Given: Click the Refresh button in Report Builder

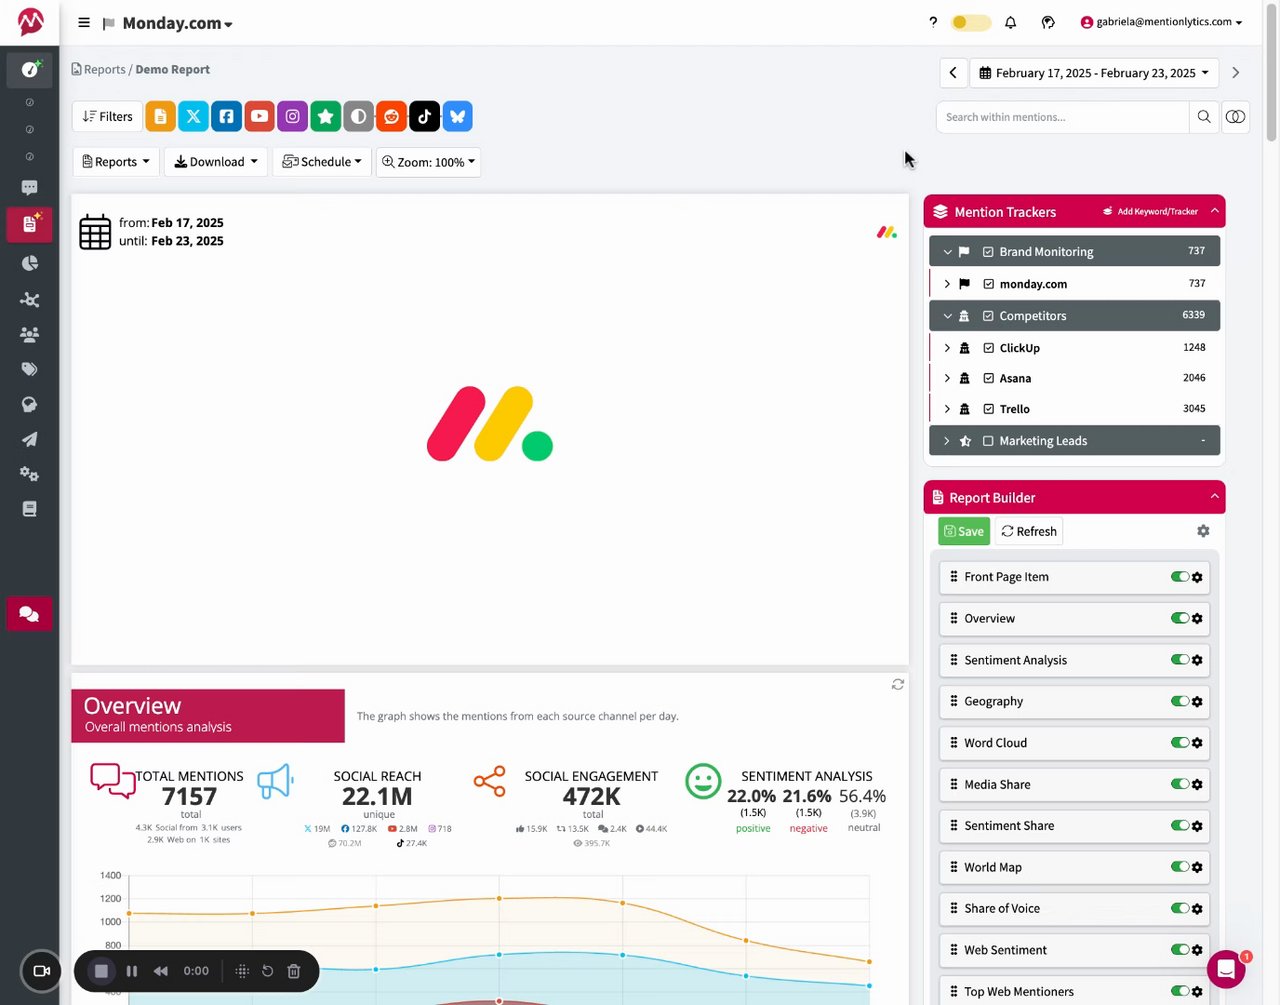Looking at the screenshot, I should pyautogui.click(x=1029, y=531).
